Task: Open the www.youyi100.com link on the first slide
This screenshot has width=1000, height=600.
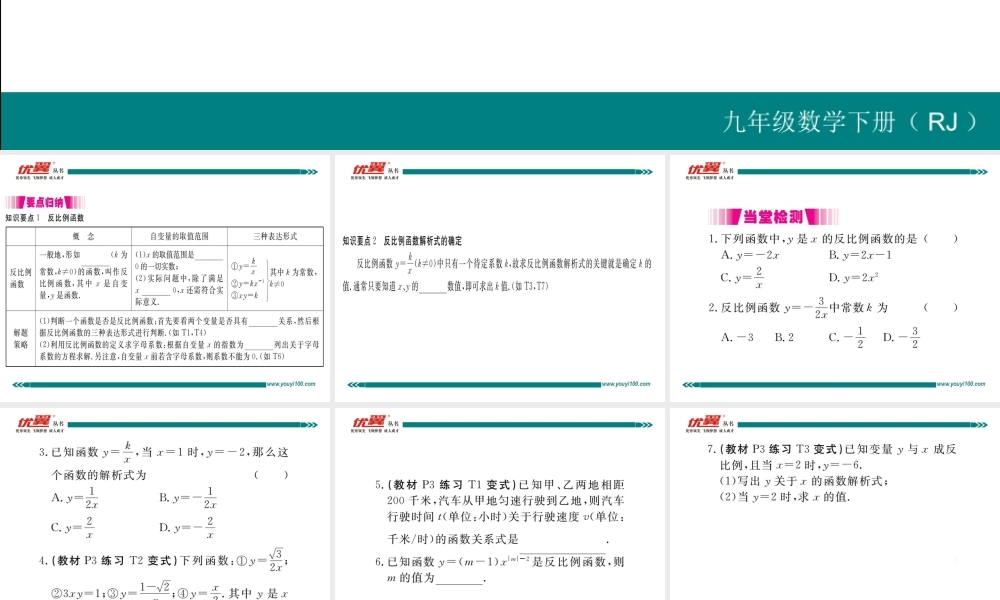Action: (x=288, y=383)
